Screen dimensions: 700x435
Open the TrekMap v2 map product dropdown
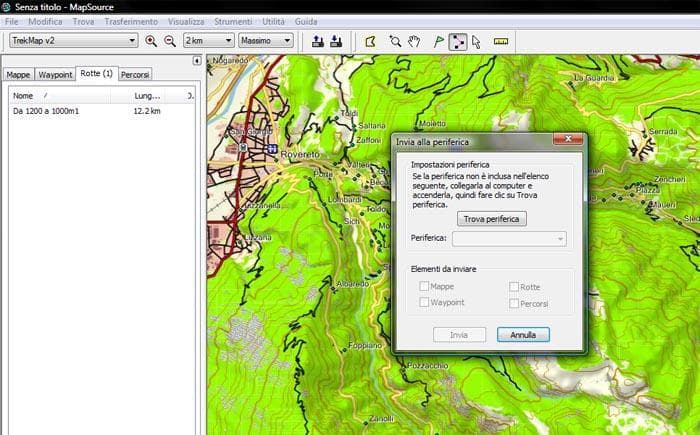[74, 41]
